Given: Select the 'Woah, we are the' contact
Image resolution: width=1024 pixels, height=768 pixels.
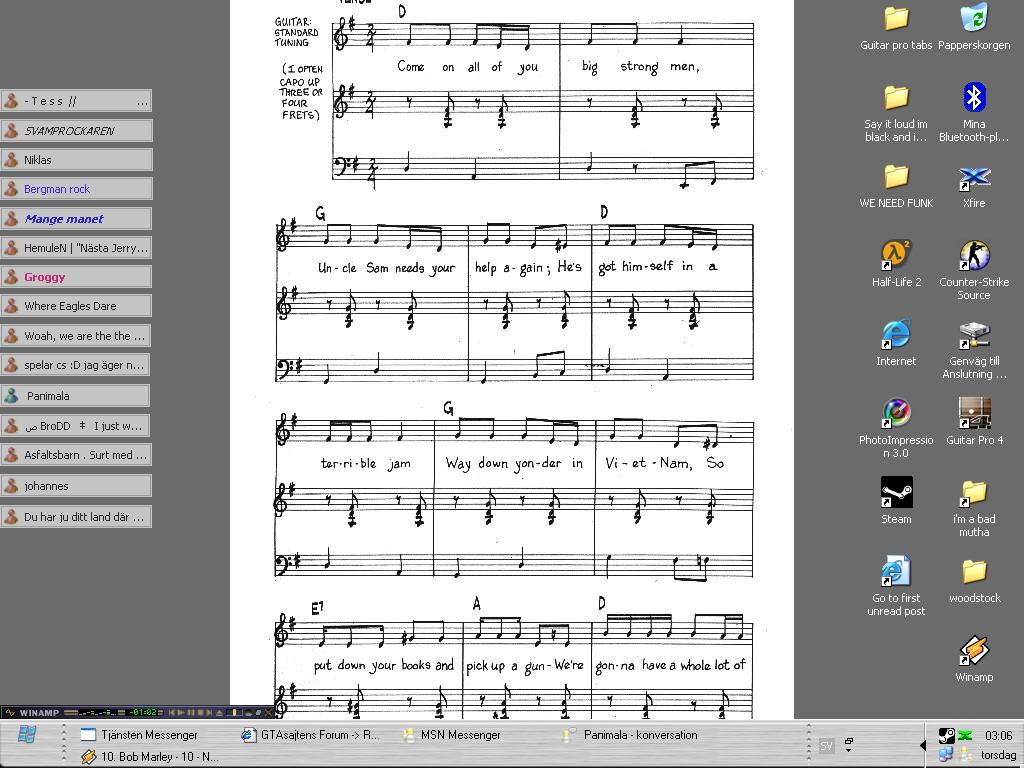Looking at the screenshot, I should (76, 336).
